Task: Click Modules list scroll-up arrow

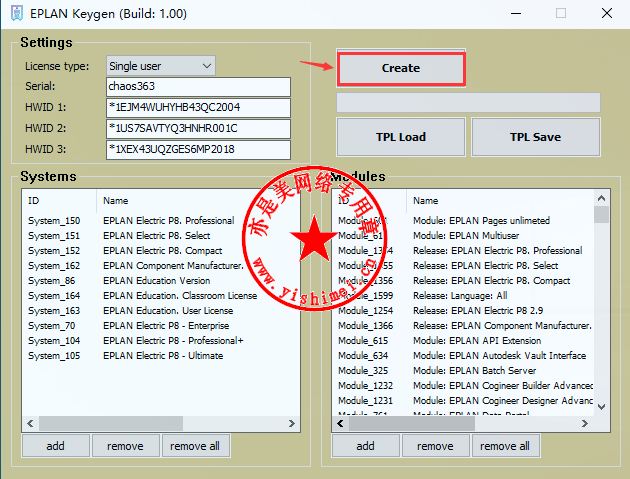Action: click(601, 198)
